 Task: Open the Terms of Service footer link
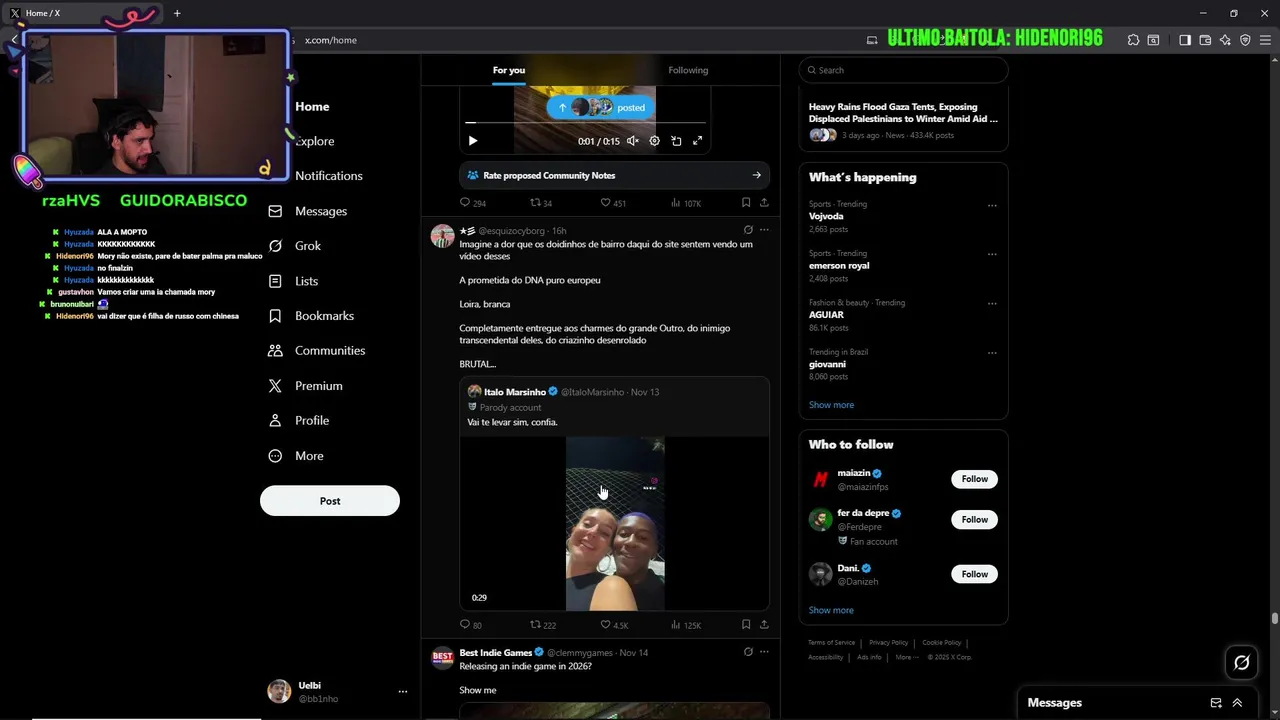(831, 643)
